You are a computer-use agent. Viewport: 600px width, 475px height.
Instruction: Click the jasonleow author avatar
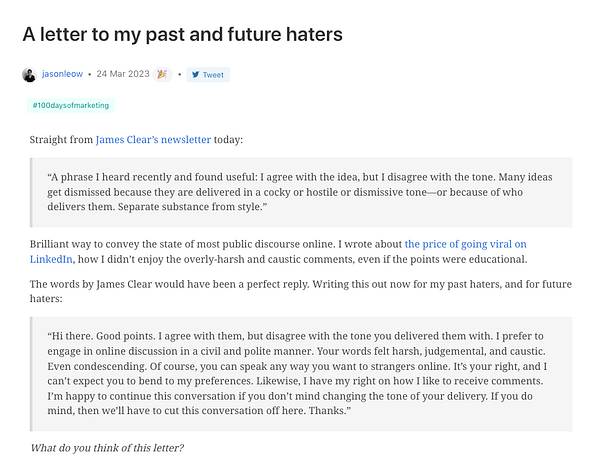tap(29, 74)
